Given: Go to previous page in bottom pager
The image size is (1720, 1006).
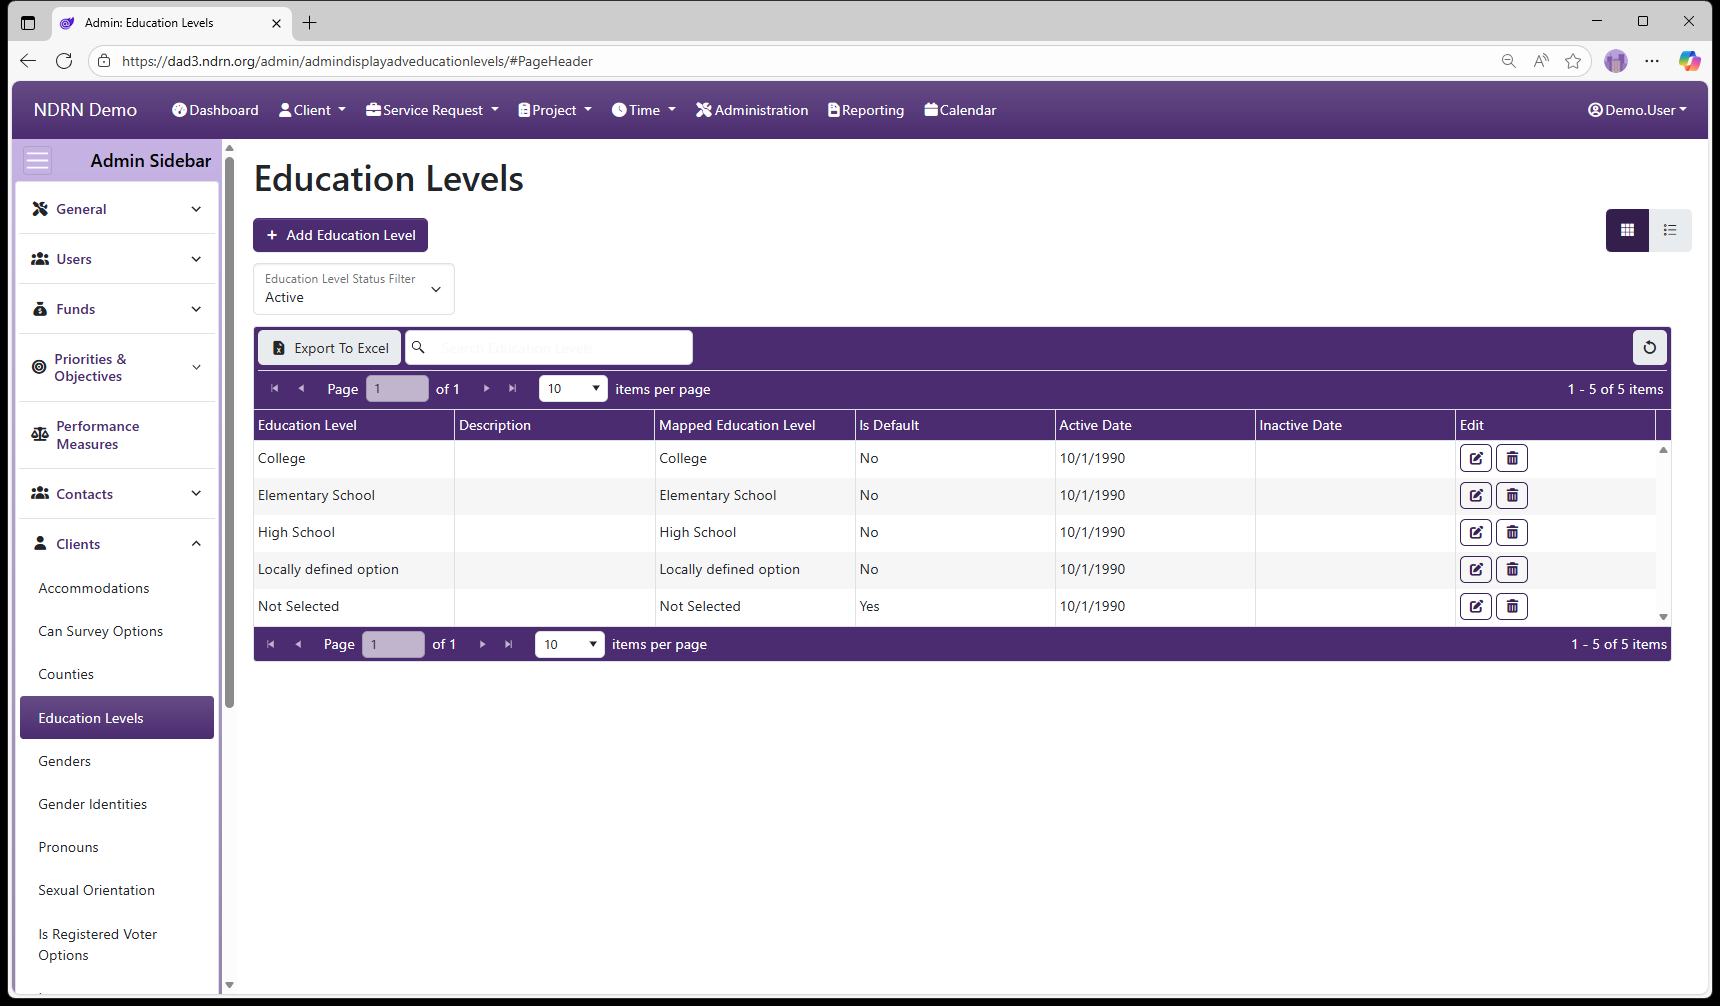Looking at the screenshot, I should pyautogui.click(x=298, y=644).
